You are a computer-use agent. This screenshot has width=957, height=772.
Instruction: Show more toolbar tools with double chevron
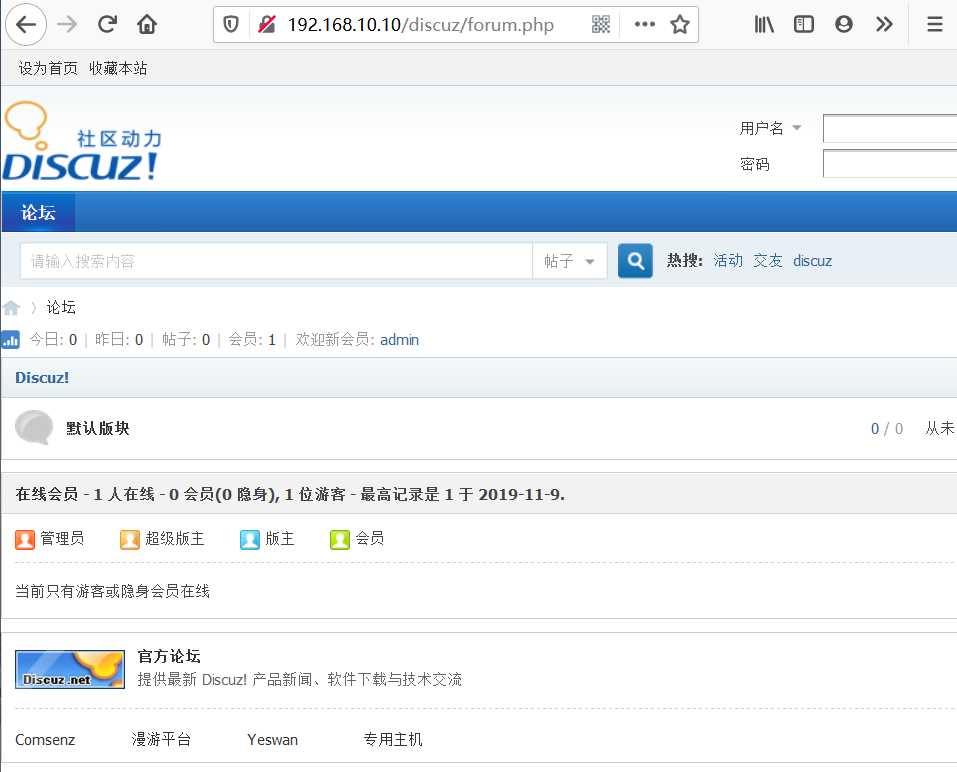point(884,24)
